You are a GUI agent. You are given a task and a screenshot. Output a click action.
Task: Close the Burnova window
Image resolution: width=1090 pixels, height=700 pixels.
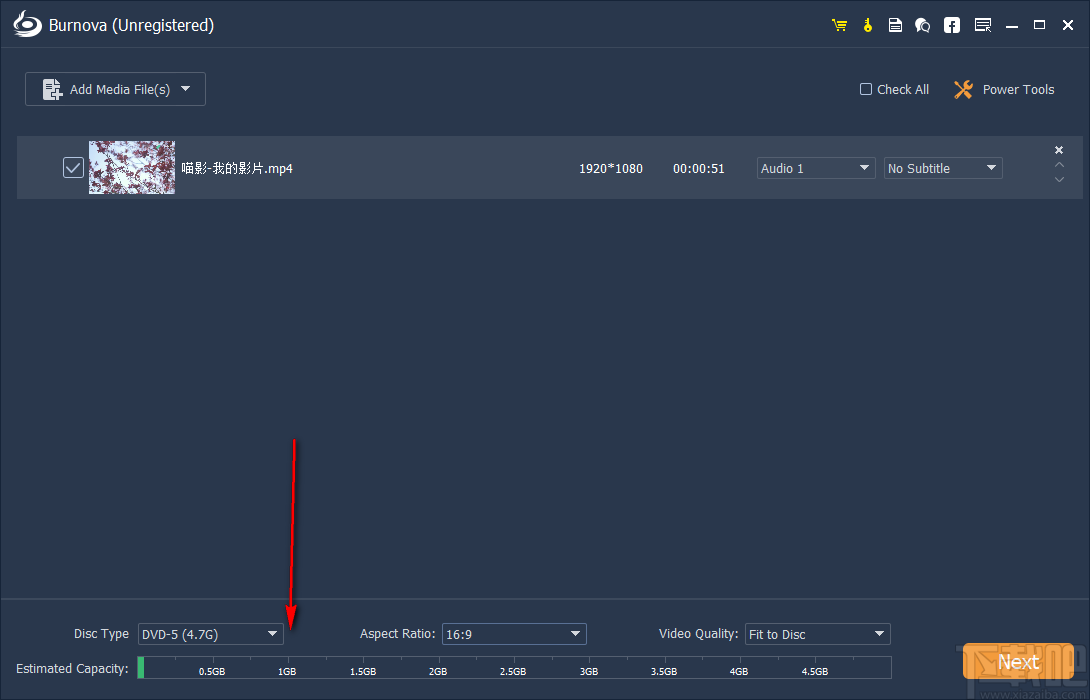point(1068,25)
